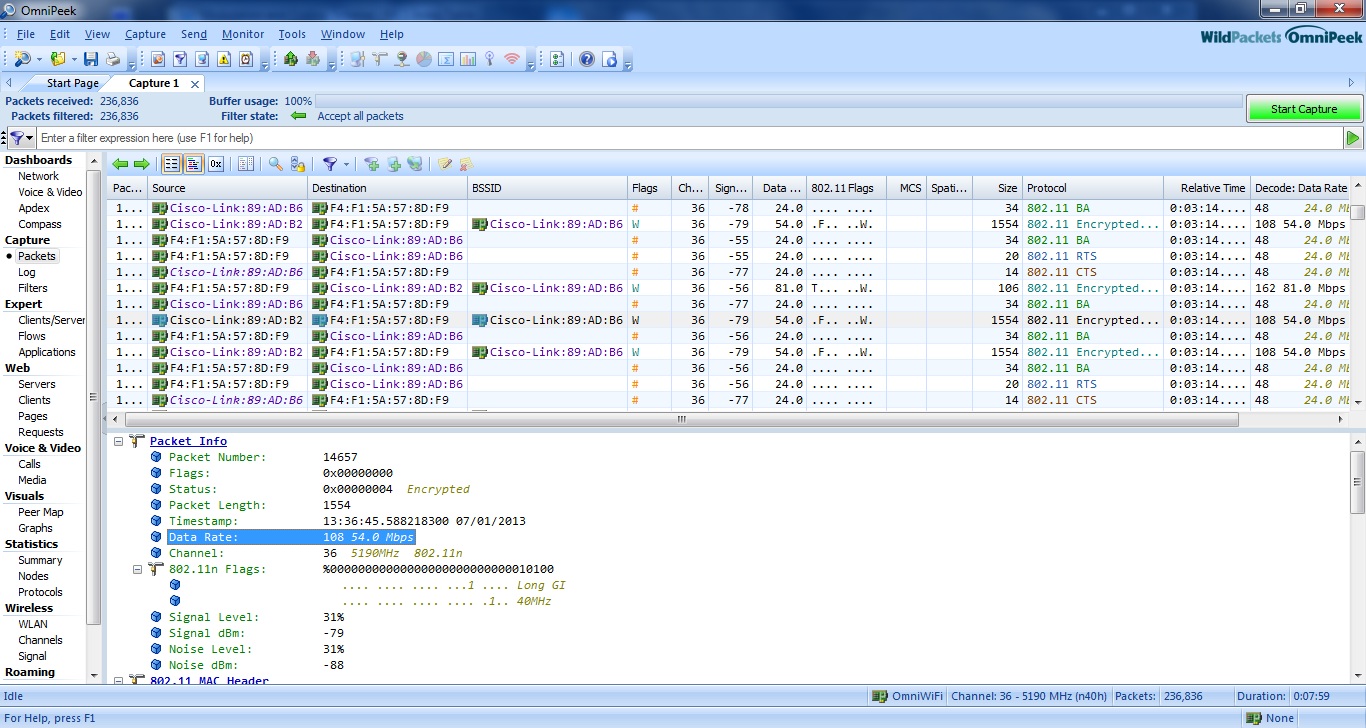Viewport: 1366px width, 728px height.
Task: Open the Help question mark icon
Action: [587, 59]
